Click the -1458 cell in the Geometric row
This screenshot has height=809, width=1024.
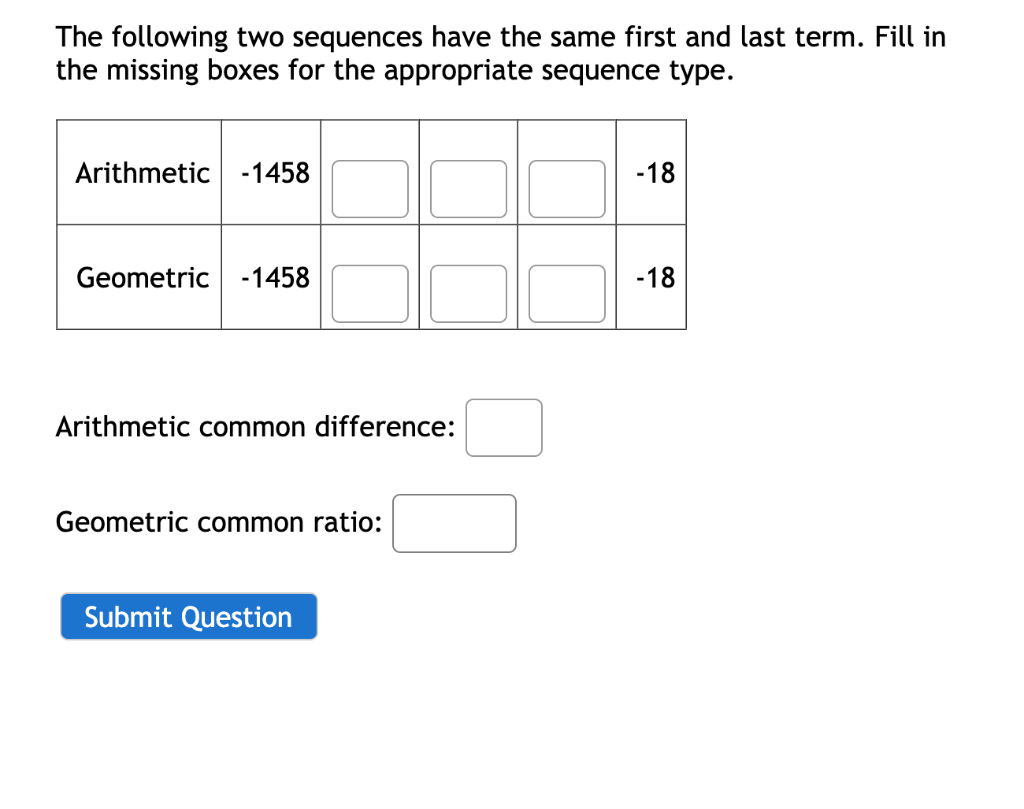(x=270, y=277)
